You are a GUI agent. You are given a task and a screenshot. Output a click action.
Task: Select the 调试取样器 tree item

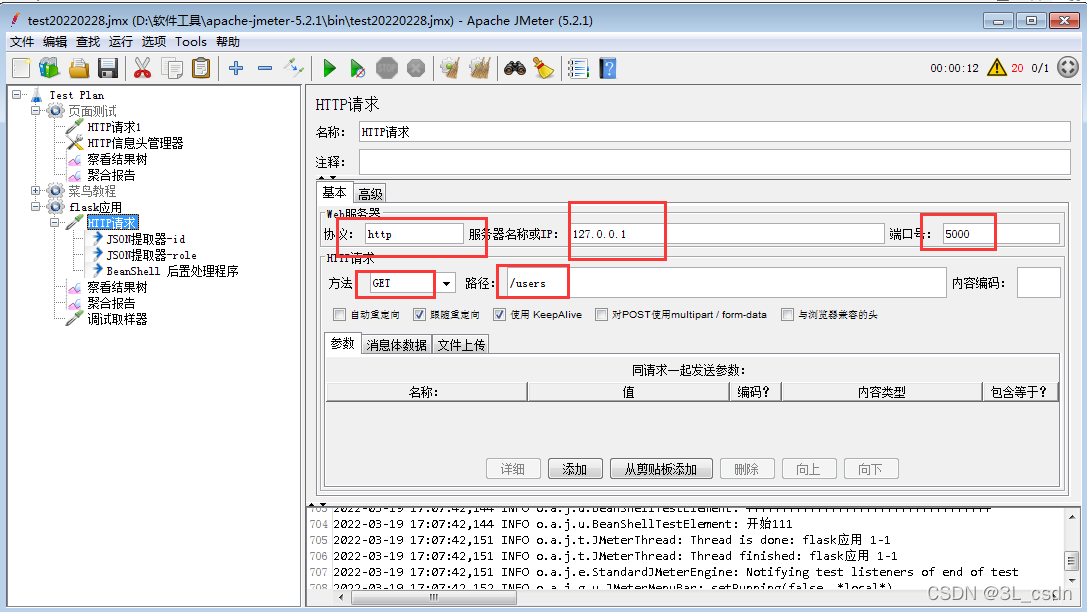coord(117,319)
